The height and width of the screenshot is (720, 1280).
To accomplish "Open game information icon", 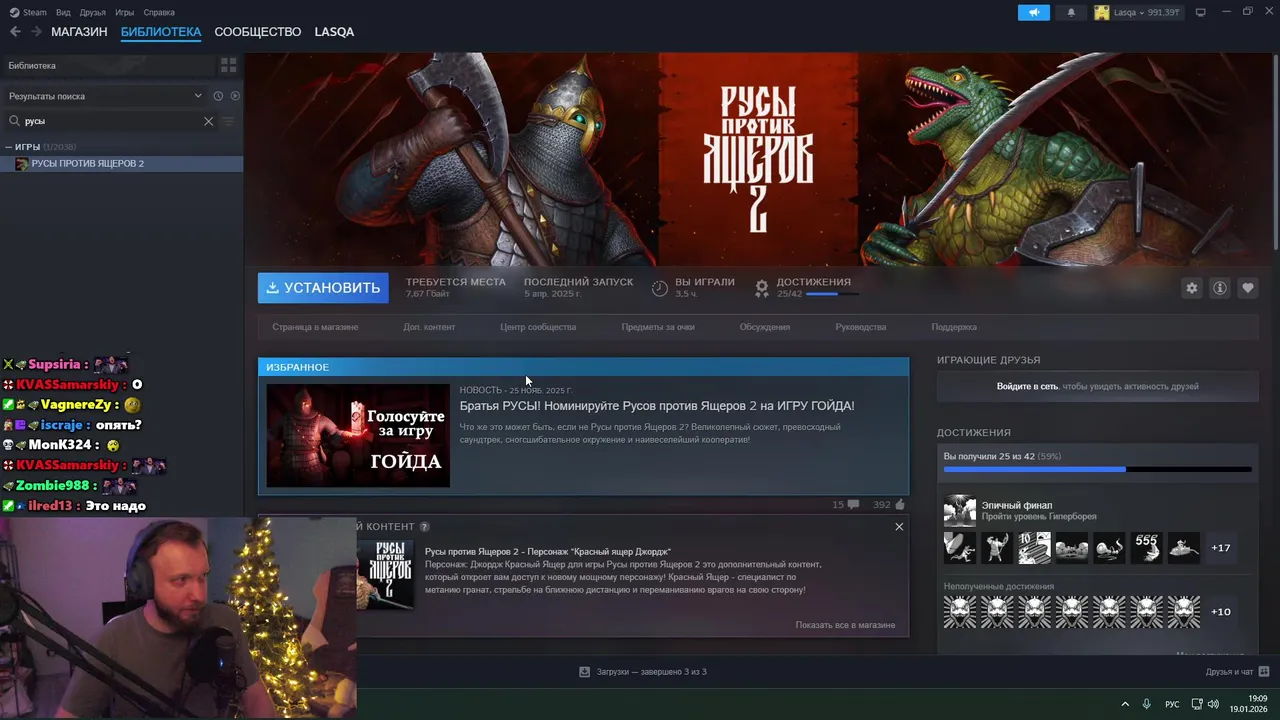I will click(1219, 288).
